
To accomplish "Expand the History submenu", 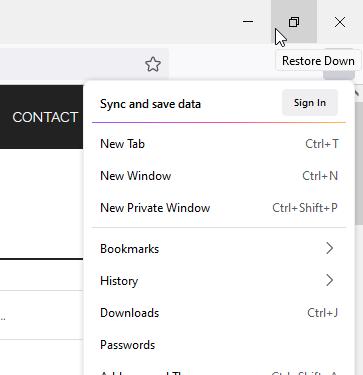I will [x=219, y=281].
